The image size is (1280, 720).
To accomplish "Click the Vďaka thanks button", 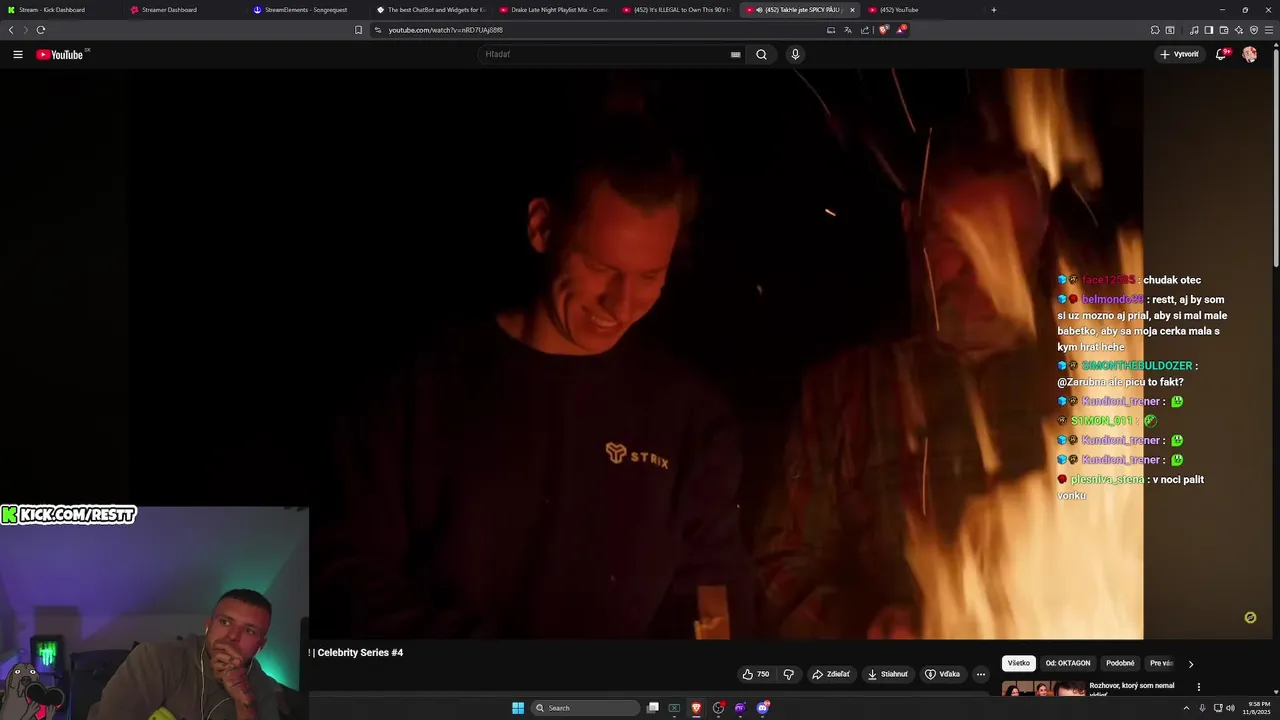I will tap(942, 674).
